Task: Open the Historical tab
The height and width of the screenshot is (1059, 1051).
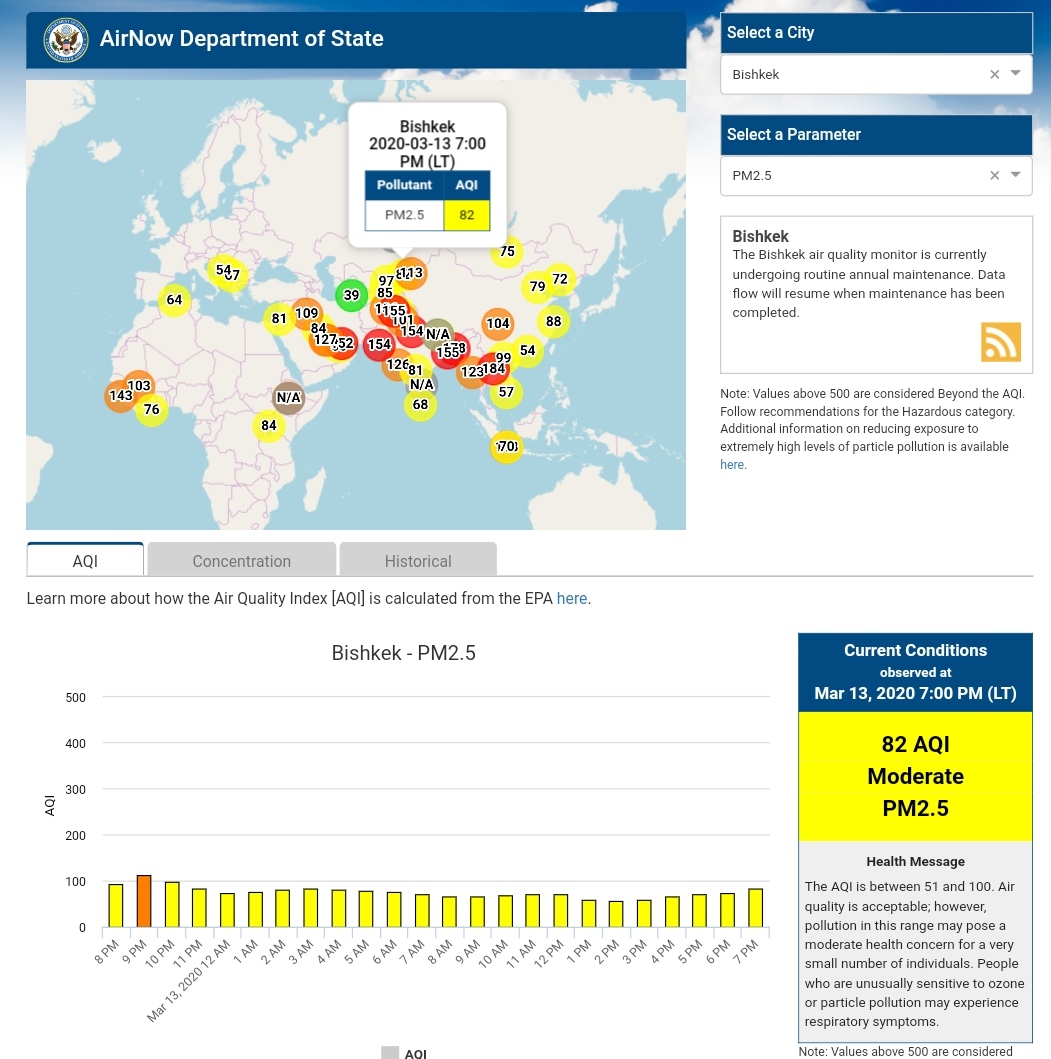Action: click(418, 561)
